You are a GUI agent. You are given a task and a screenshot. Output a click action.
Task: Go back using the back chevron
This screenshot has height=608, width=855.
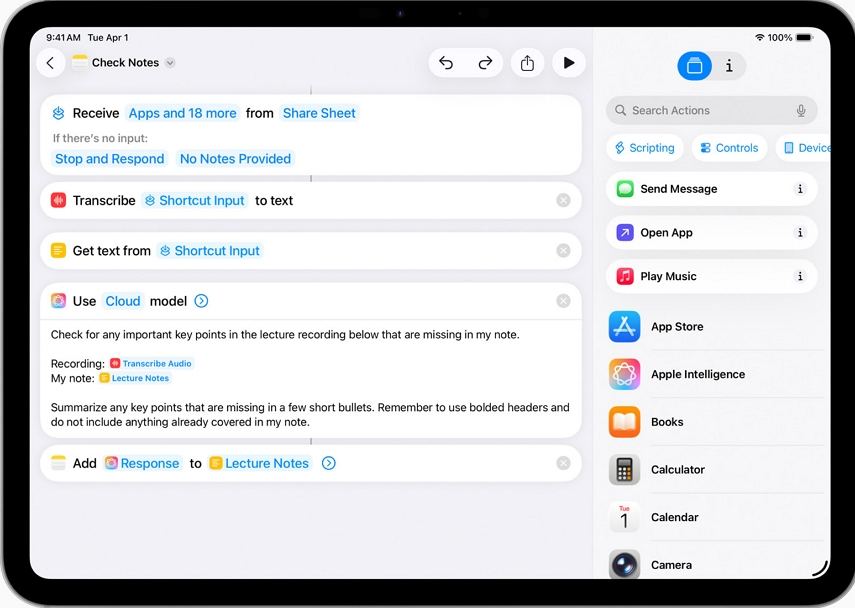click(51, 63)
